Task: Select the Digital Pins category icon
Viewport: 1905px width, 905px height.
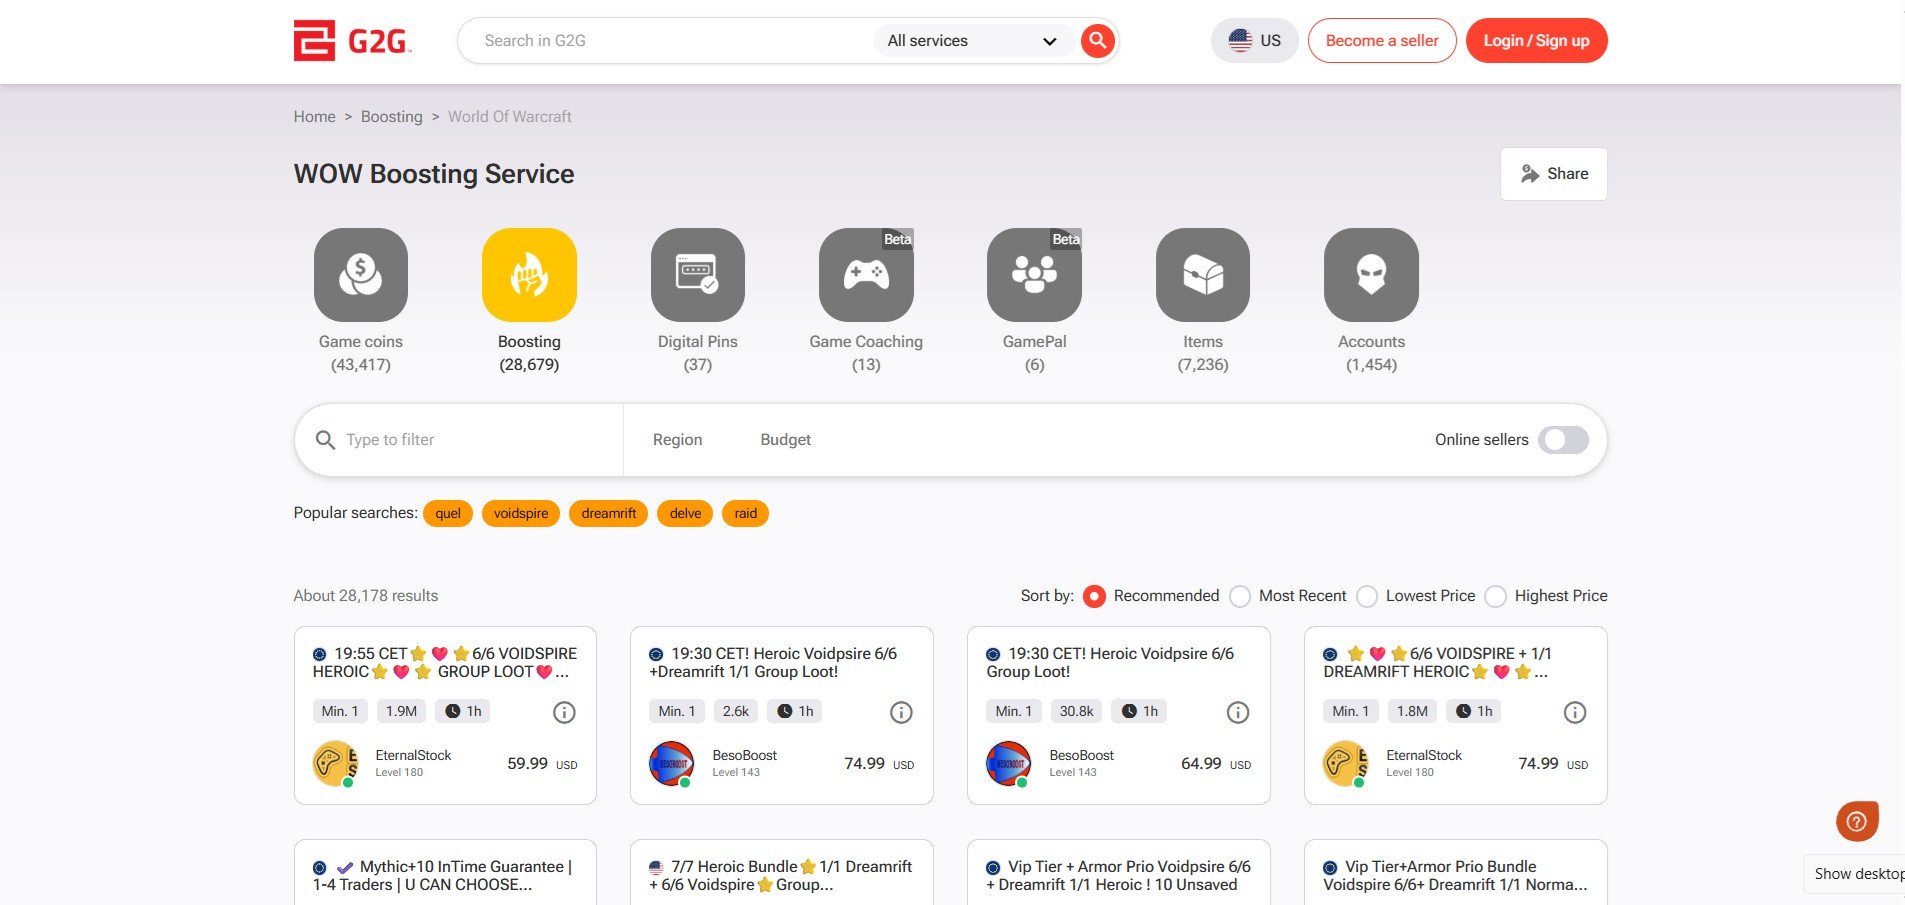Action: [697, 275]
